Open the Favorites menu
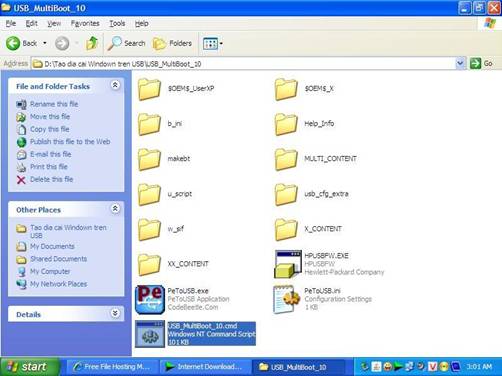 point(85,24)
